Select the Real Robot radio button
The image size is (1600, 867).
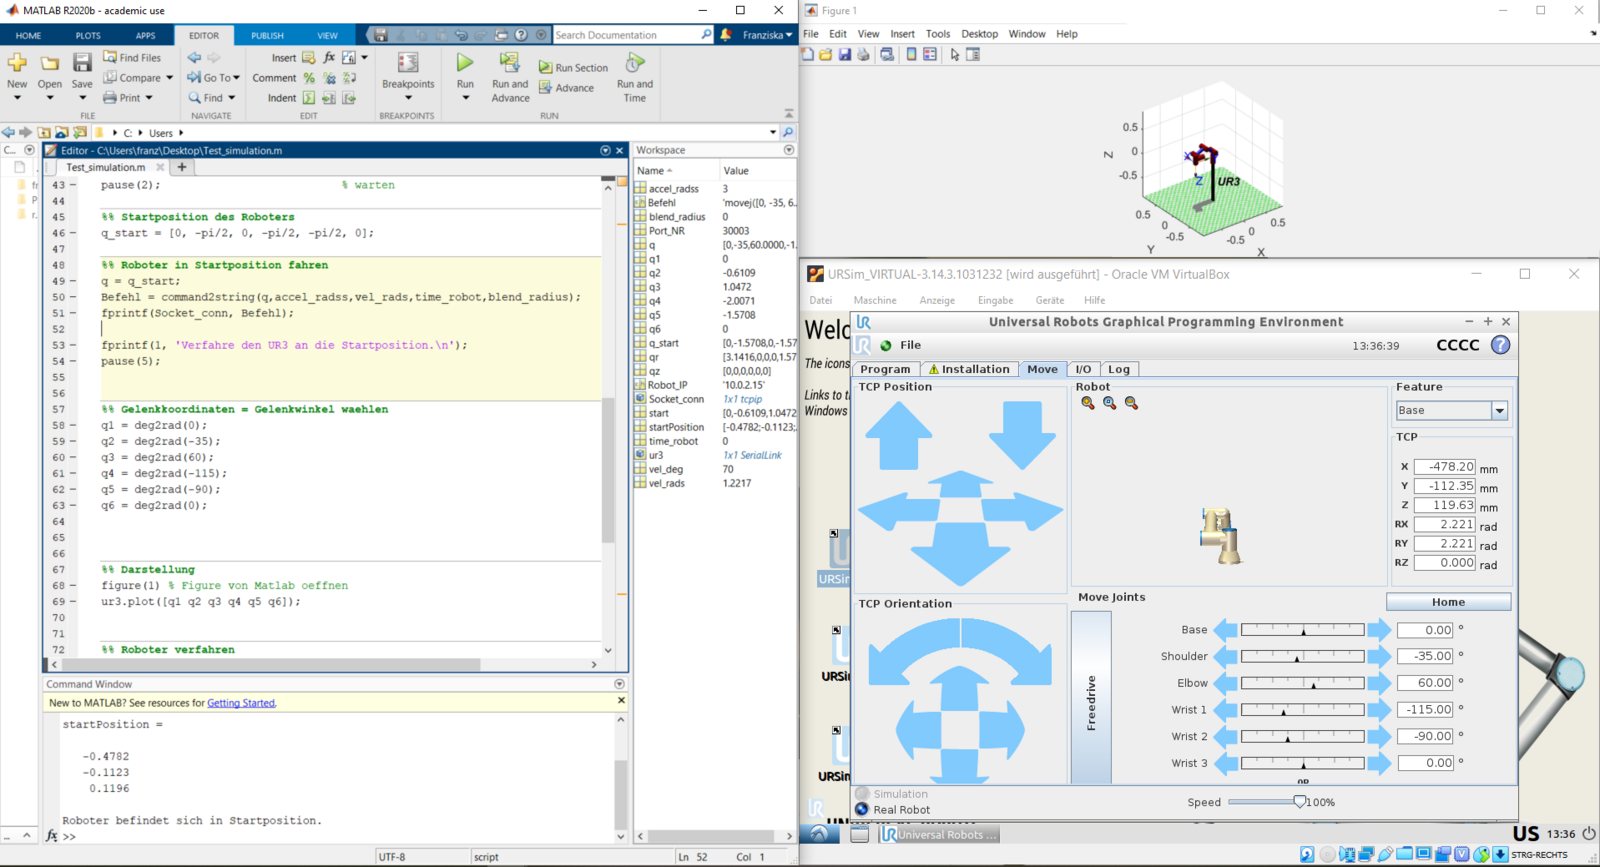pyautogui.click(x=862, y=810)
